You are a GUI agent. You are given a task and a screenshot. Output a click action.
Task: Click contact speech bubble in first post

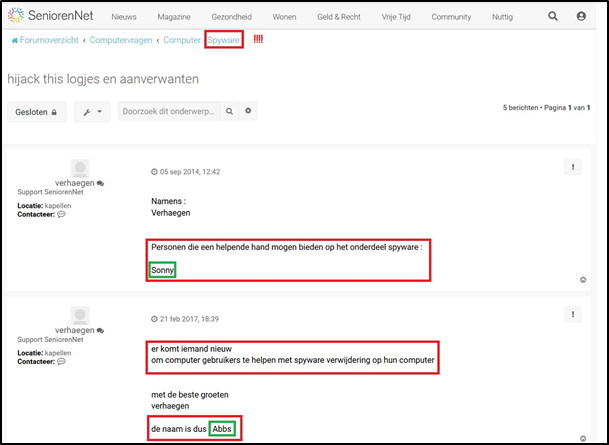61,214
